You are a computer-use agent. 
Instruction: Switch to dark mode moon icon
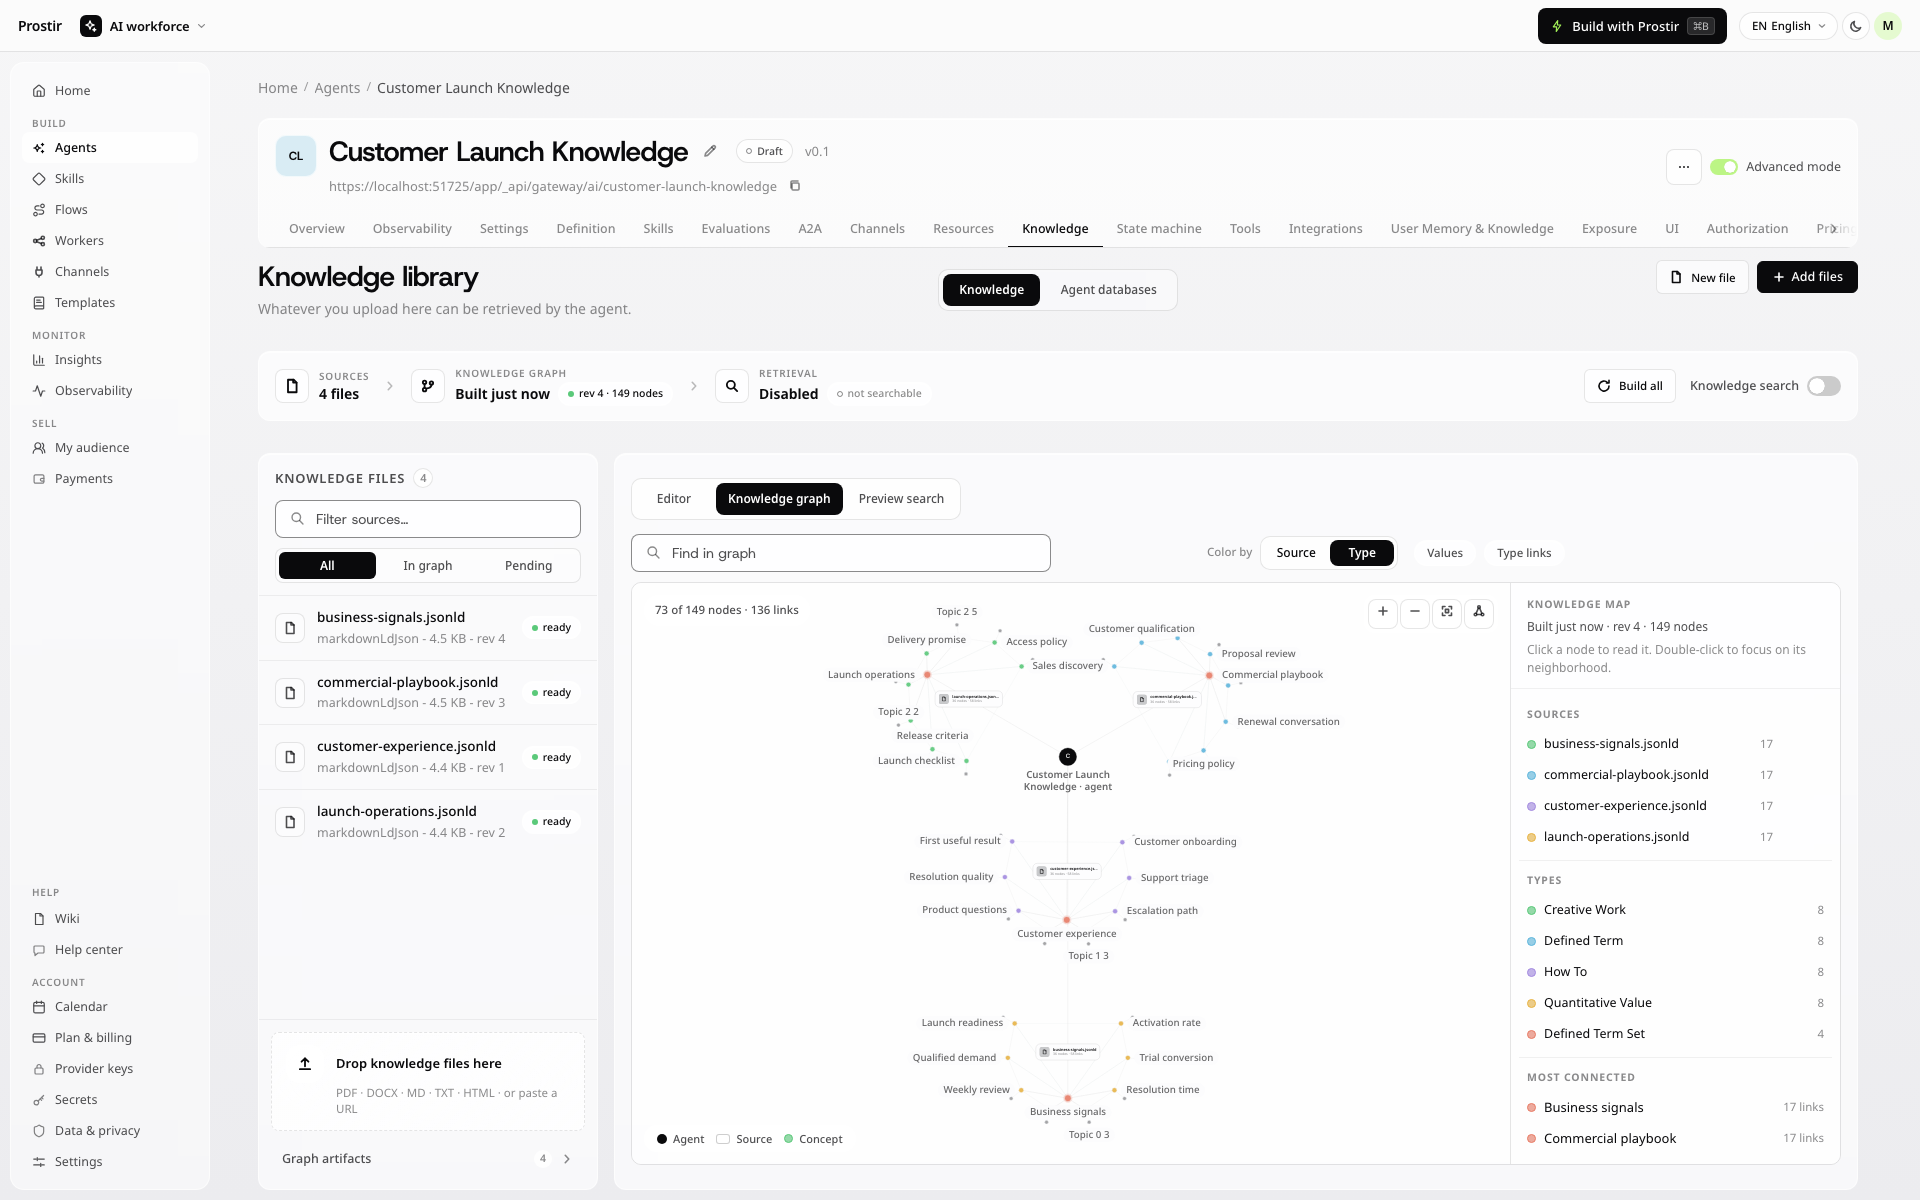1856,26
